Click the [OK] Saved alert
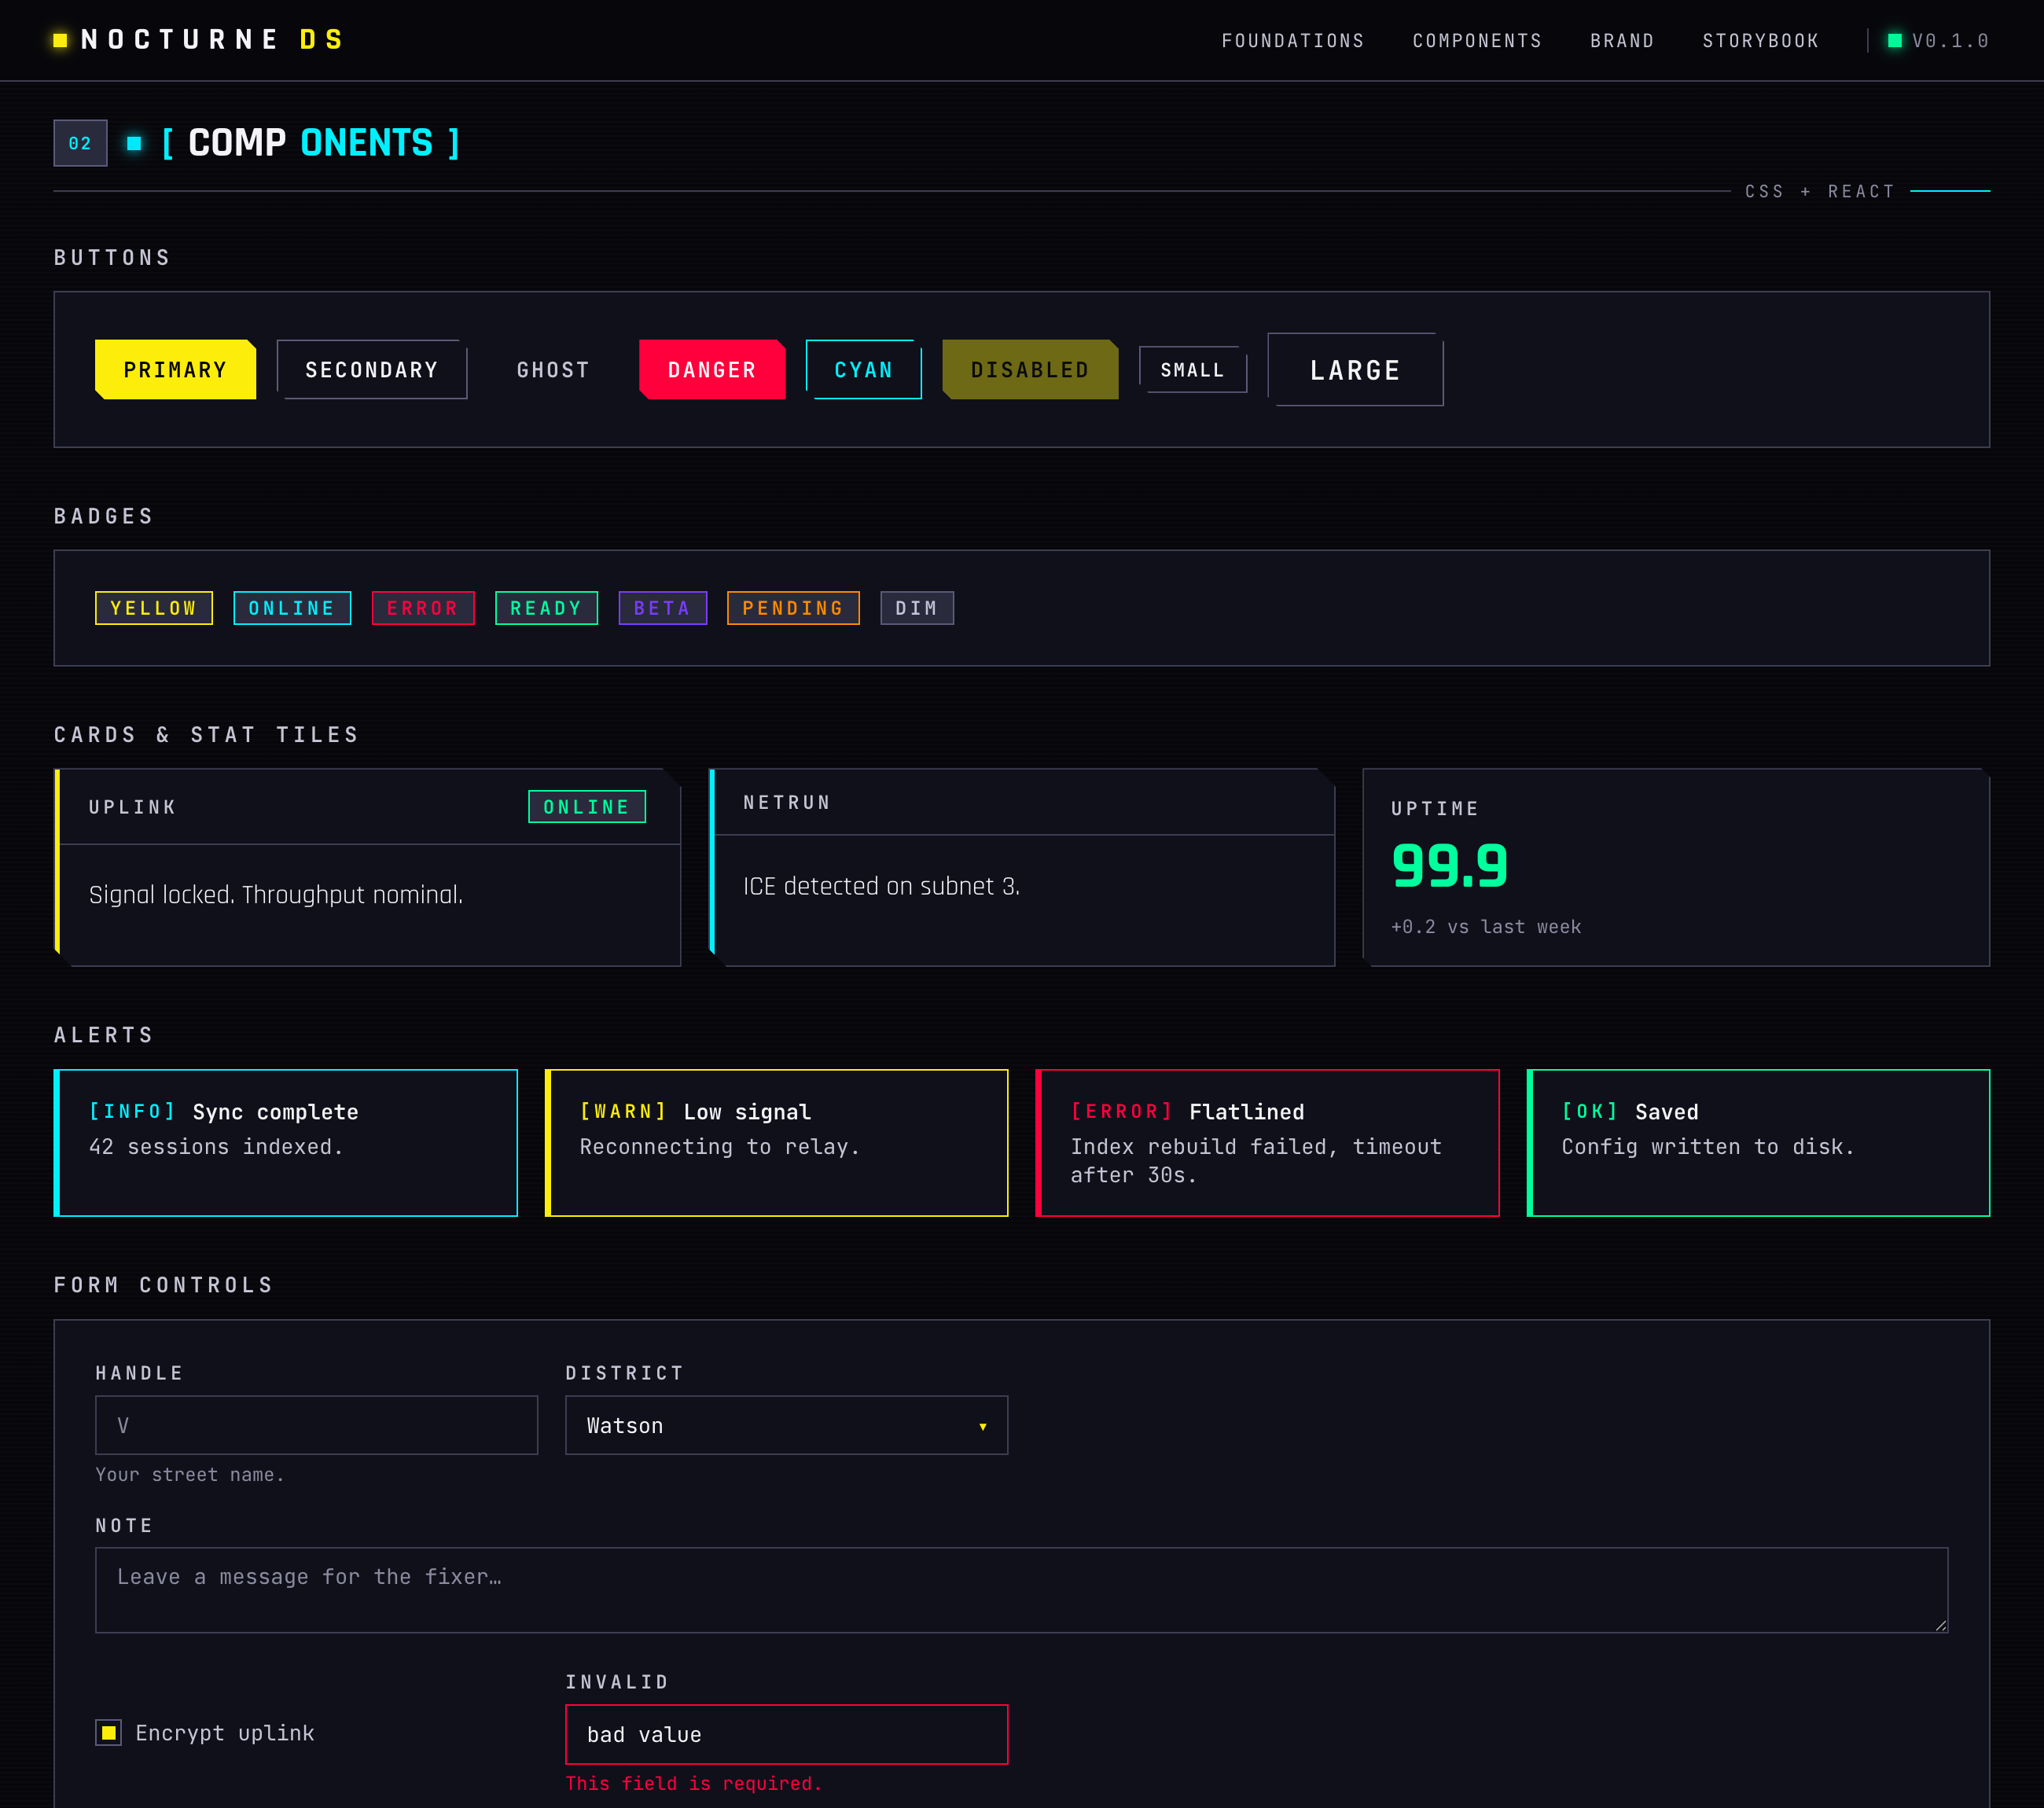Screen dimensions: 2044x1808 (1759, 1143)
